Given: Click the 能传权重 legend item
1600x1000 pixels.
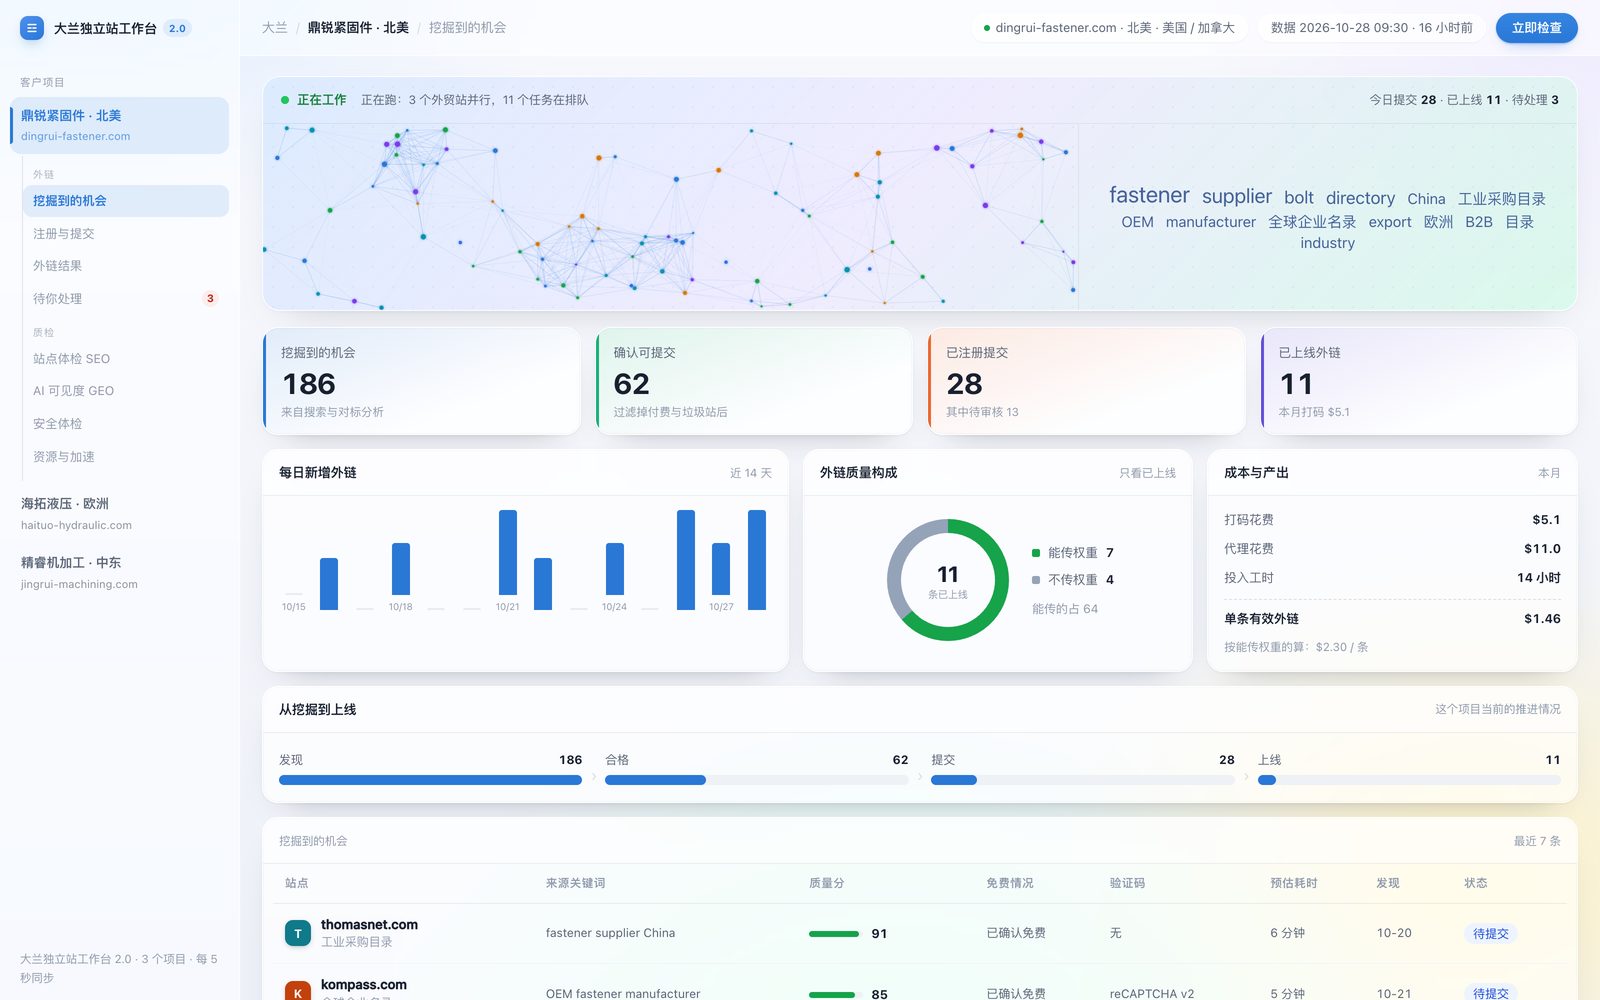Looking at the screenshot, I should coord(1073,553).
